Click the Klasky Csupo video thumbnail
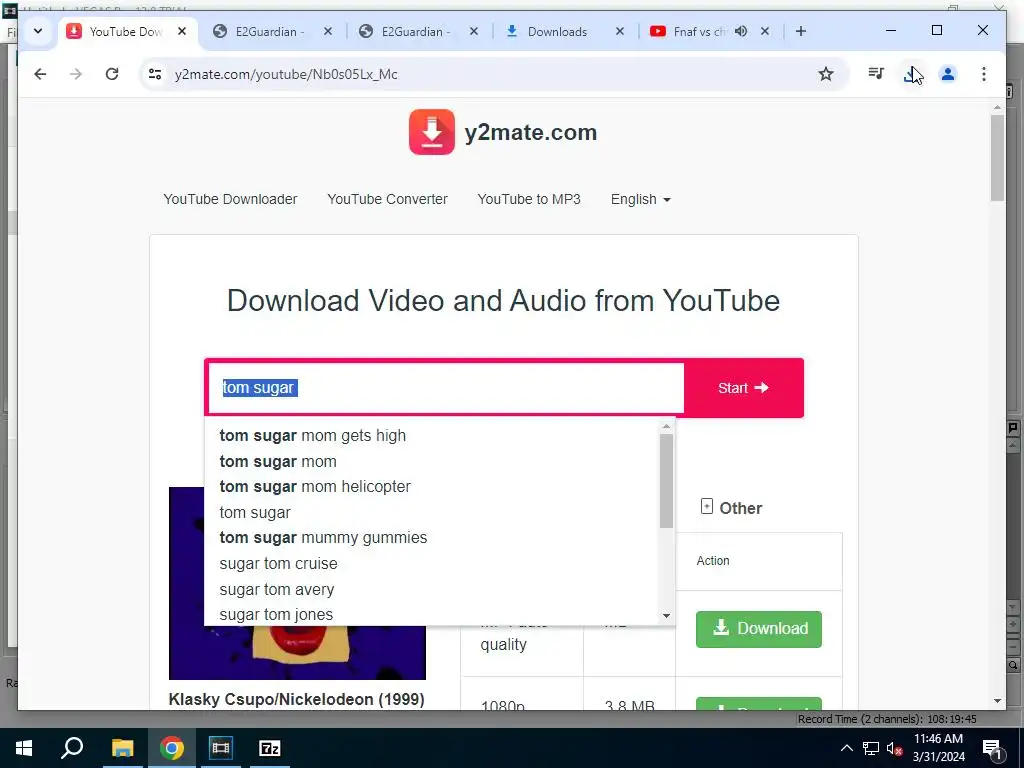The width and height of the screenshot is (1024, 768). click(x=297, y=583)
